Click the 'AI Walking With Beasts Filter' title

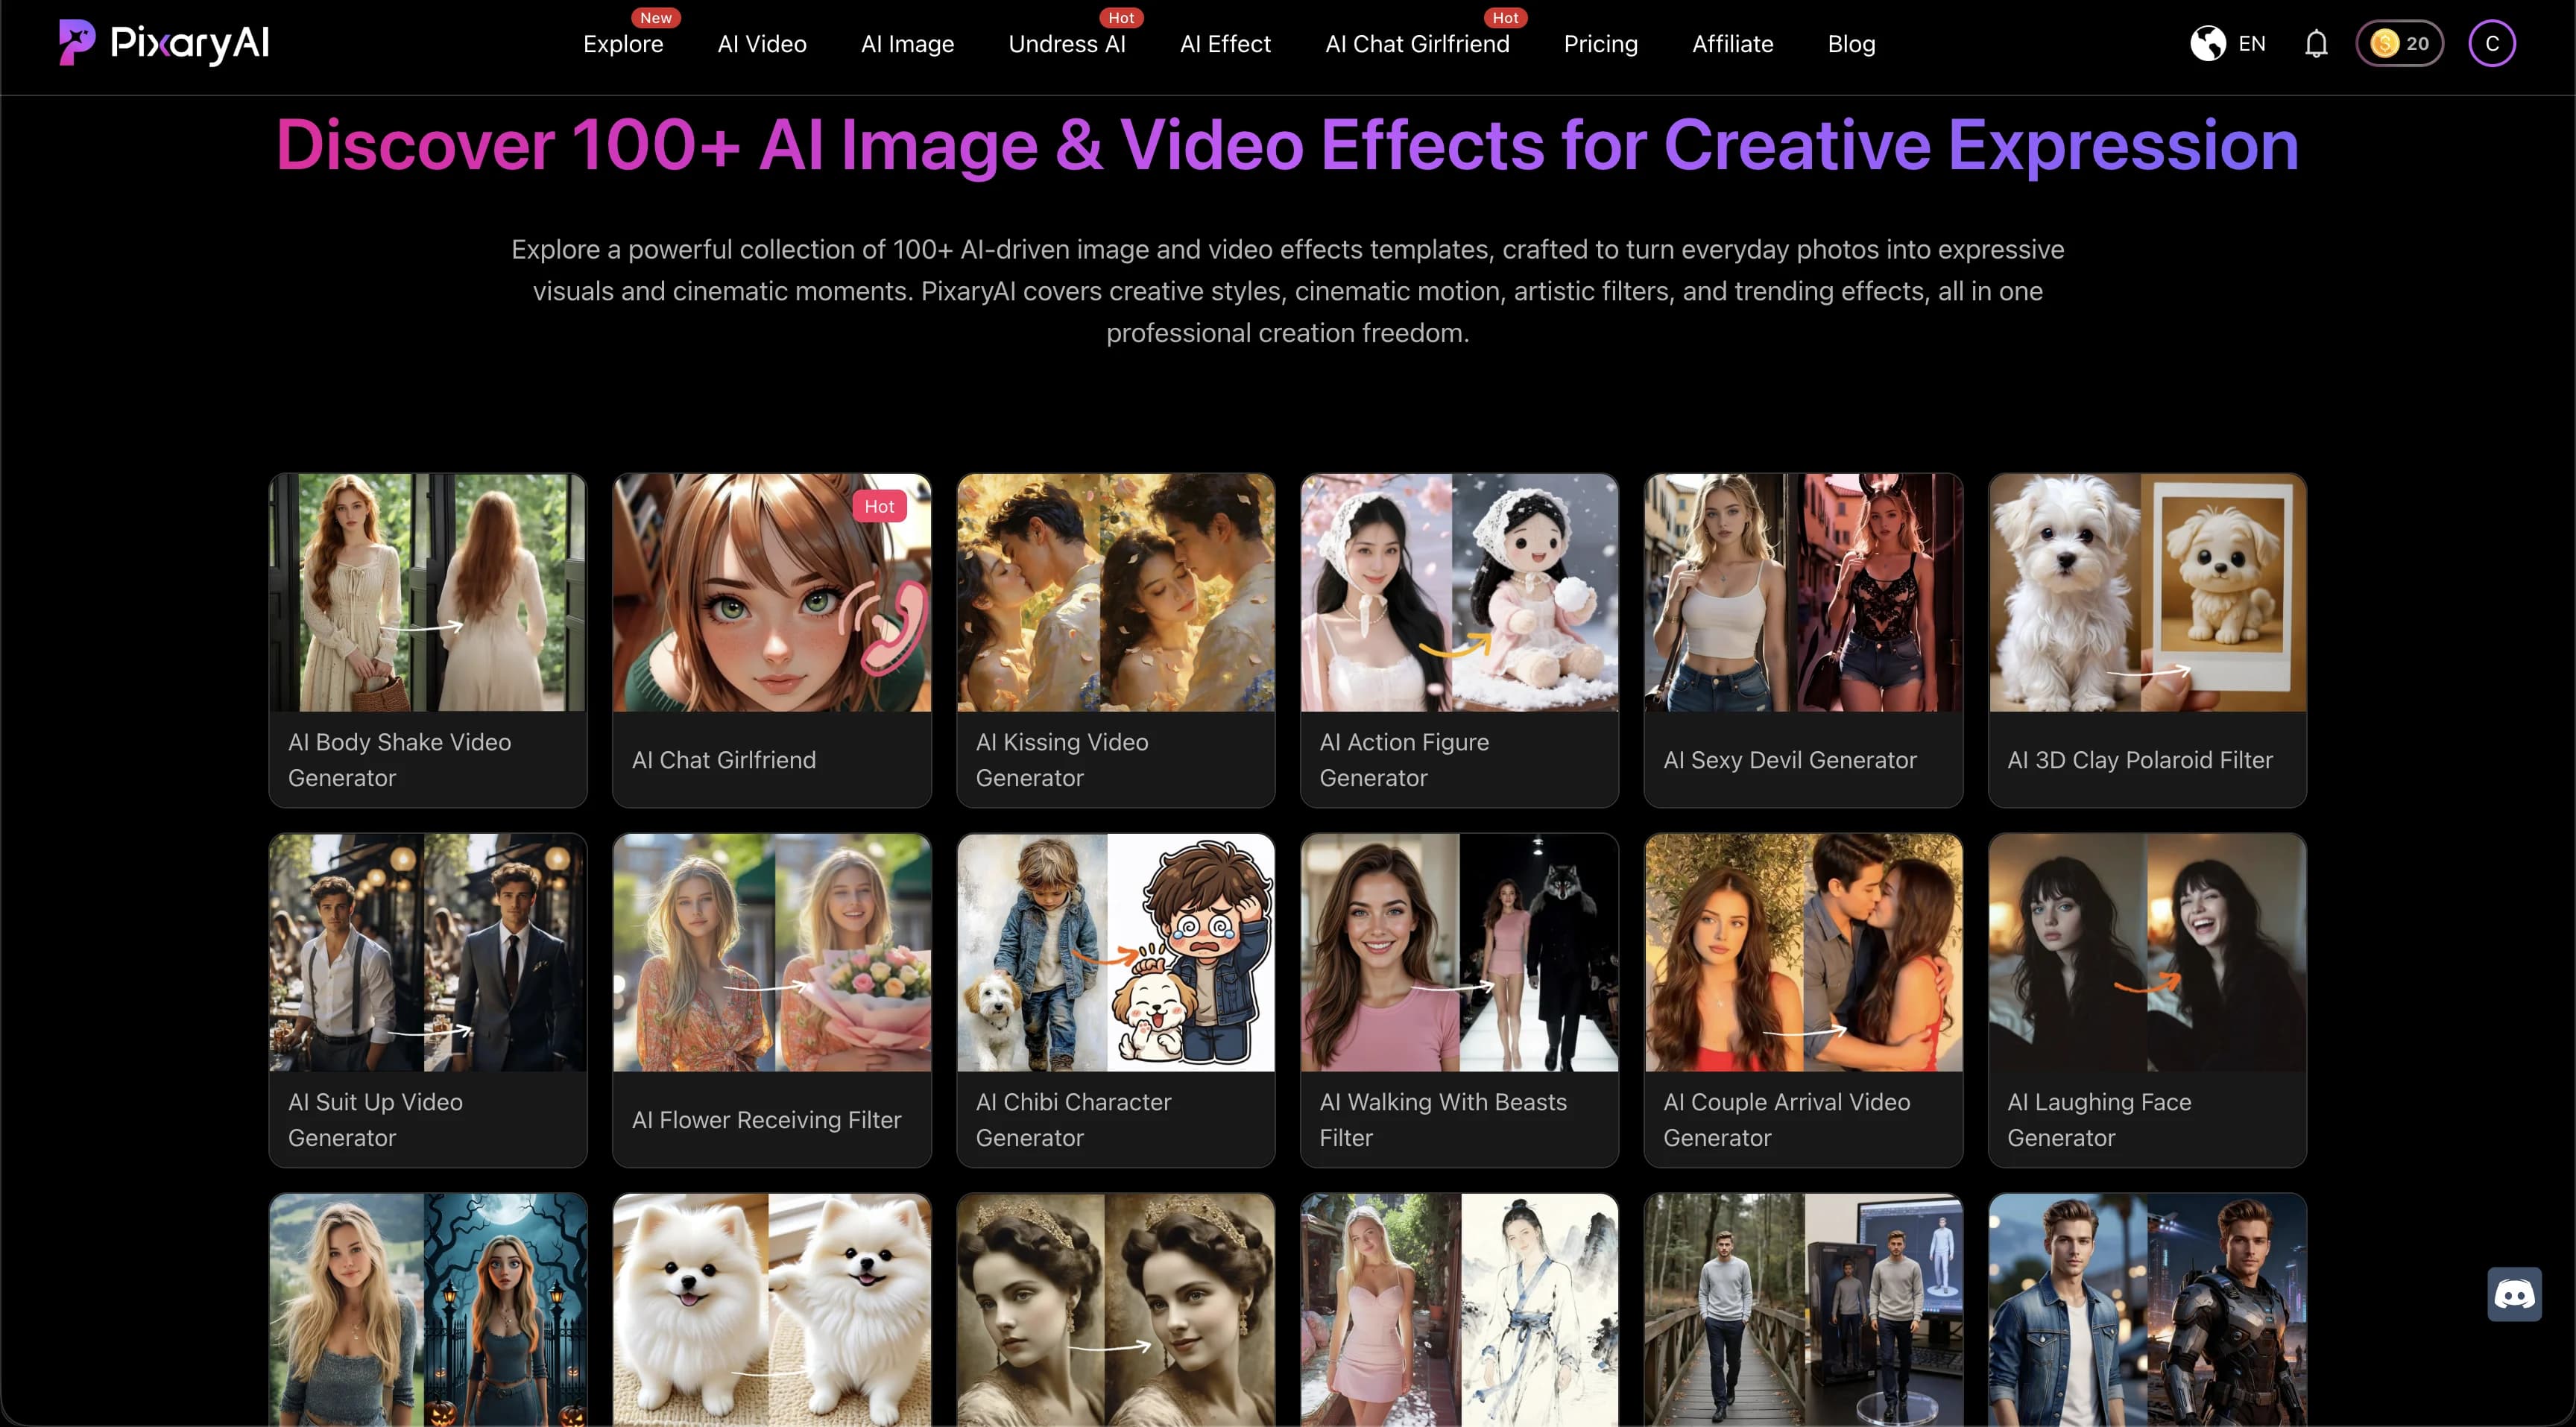coord(1443,1119)
